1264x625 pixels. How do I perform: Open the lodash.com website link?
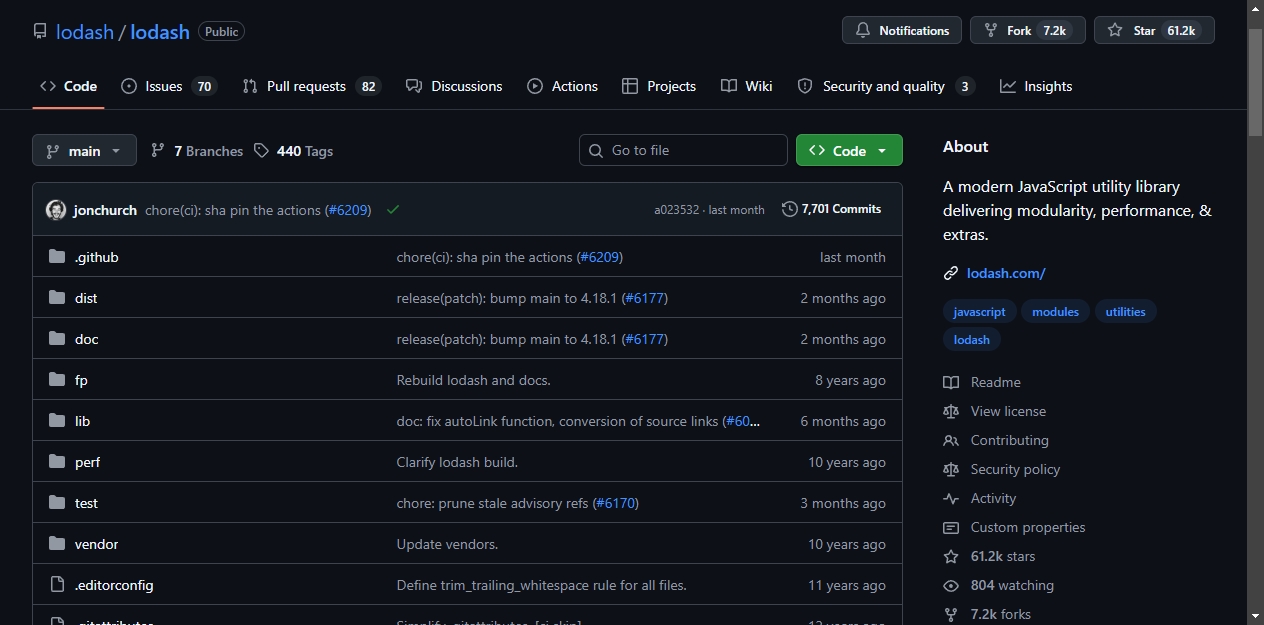click(1006, 273)
